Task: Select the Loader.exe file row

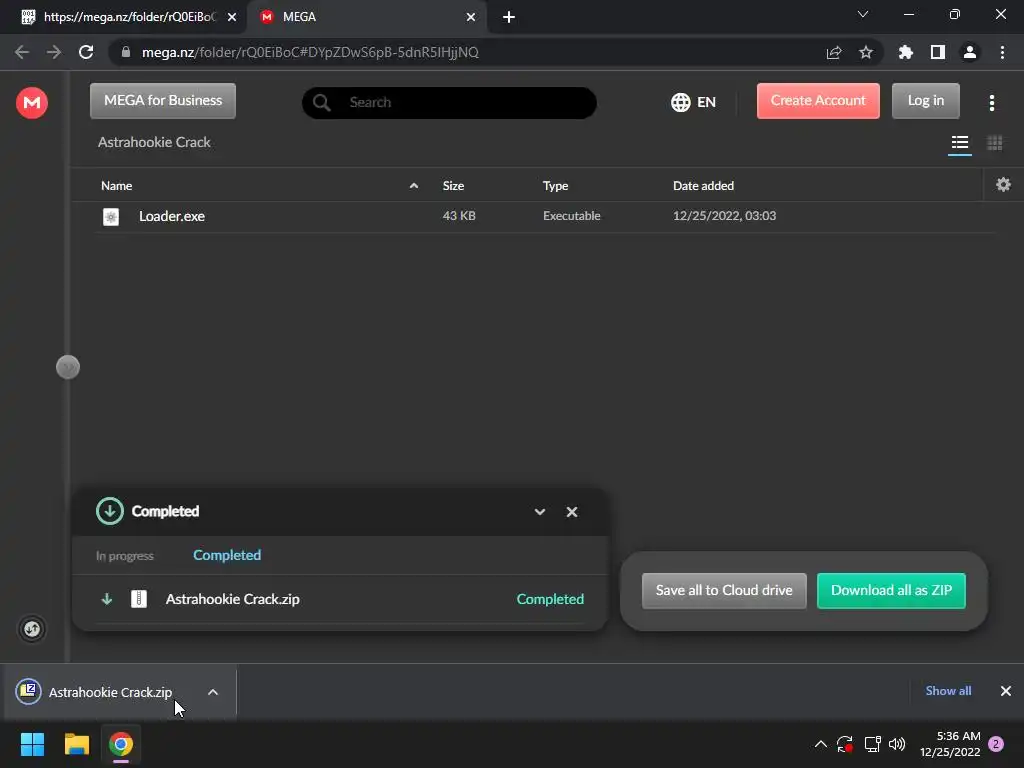Action: tap(546, 216)
